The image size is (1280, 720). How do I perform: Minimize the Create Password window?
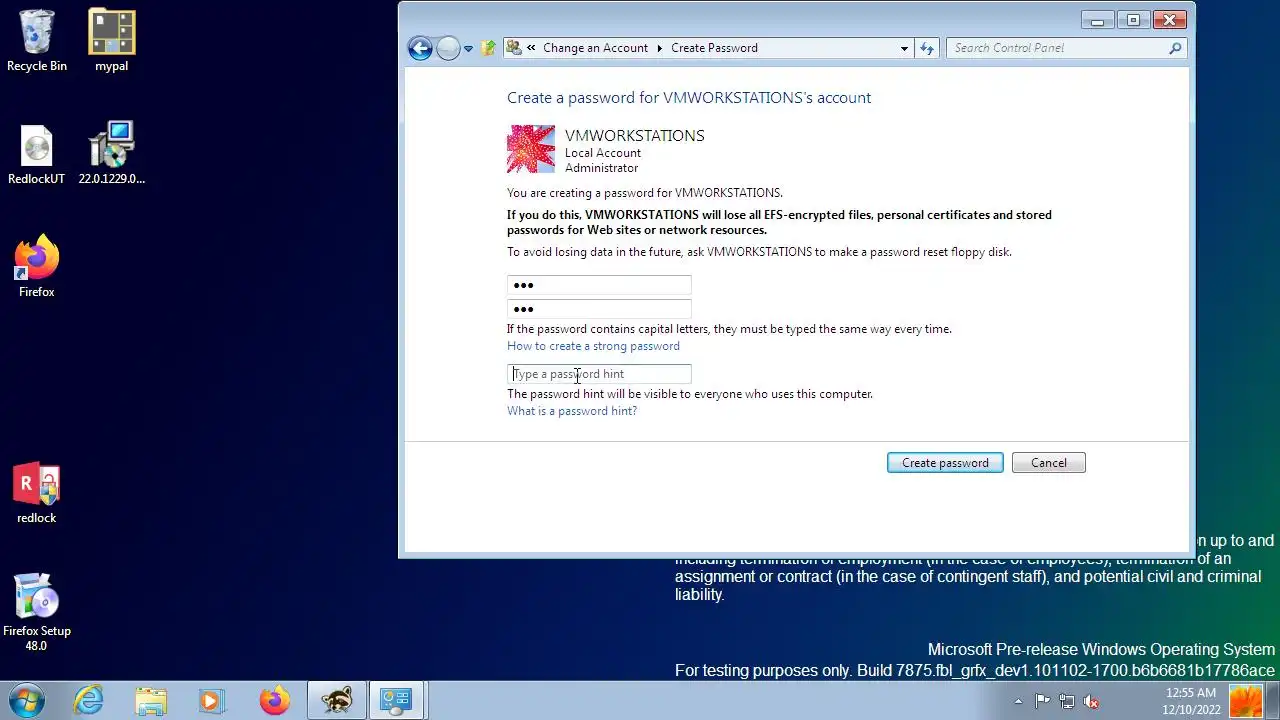click(1097, 20)
